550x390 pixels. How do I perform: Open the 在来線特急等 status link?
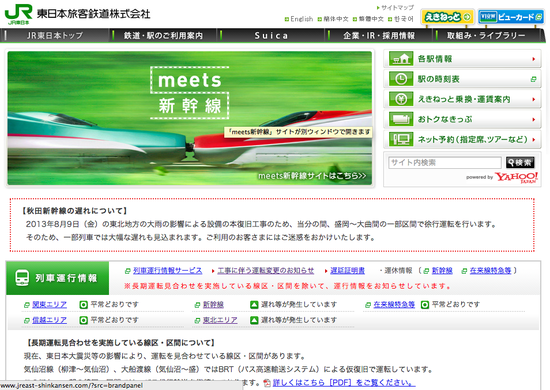pyautogui.click(x=394, y=304)
